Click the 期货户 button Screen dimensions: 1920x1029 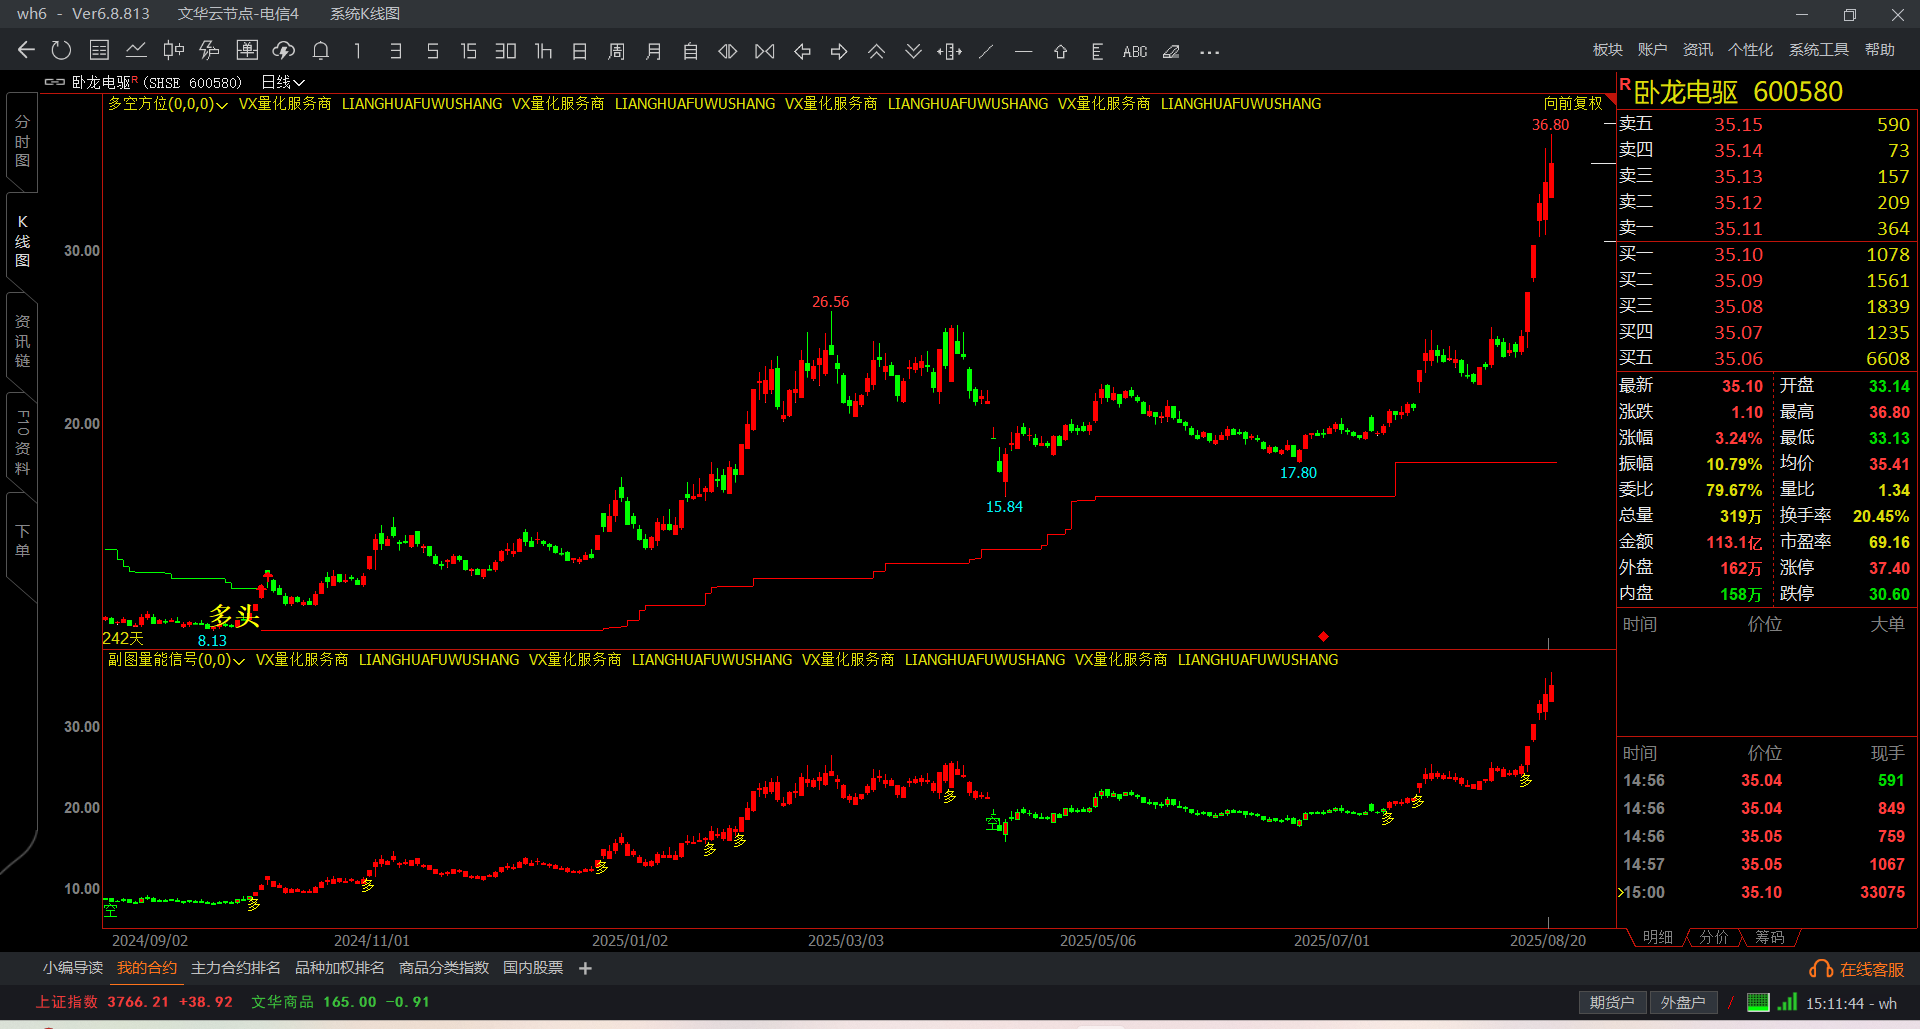coord(1612,1003)
